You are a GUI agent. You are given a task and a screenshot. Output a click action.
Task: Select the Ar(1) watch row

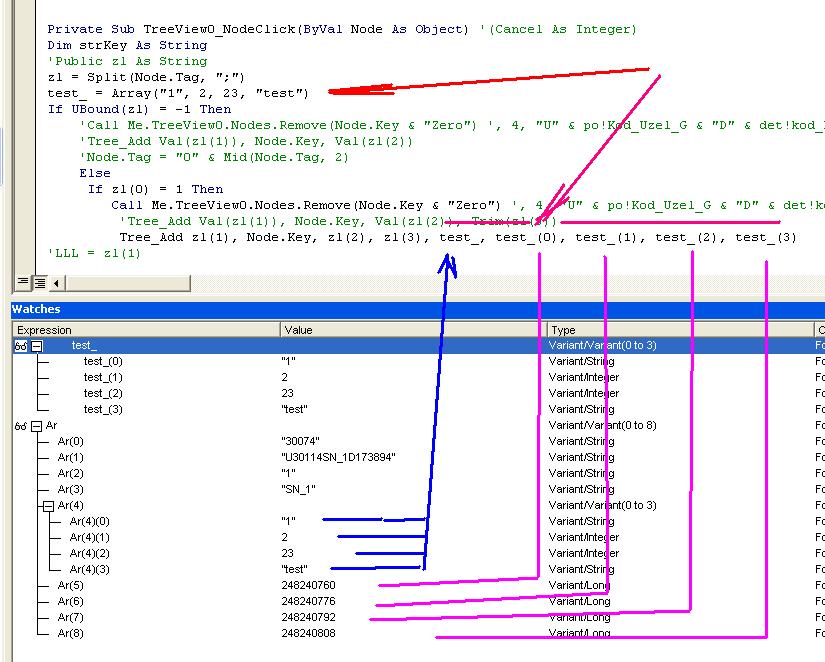coord(418,457)
